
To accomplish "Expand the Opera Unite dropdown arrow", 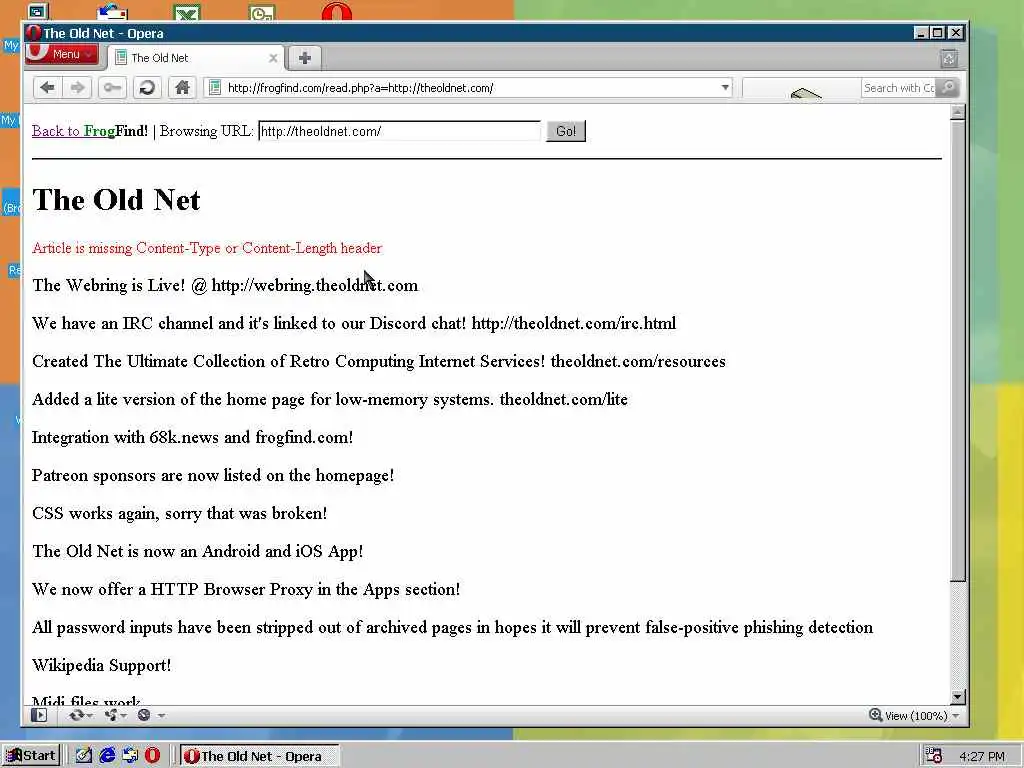I will point(123,716).
